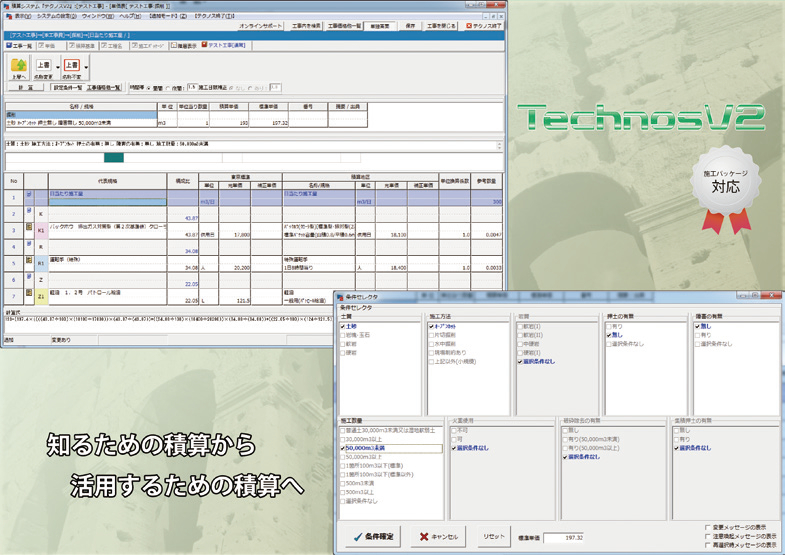Viewport: 785px width, 555px height.
Task: Click the teal highlighted cell in the bar
Action: (x=114, y=158)
